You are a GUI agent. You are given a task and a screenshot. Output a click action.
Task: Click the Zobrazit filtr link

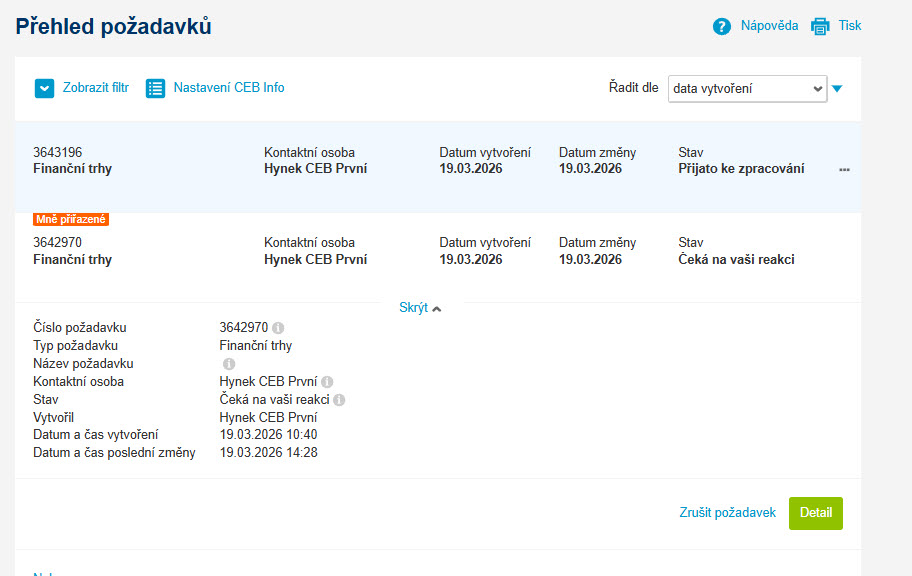(96, 88)
